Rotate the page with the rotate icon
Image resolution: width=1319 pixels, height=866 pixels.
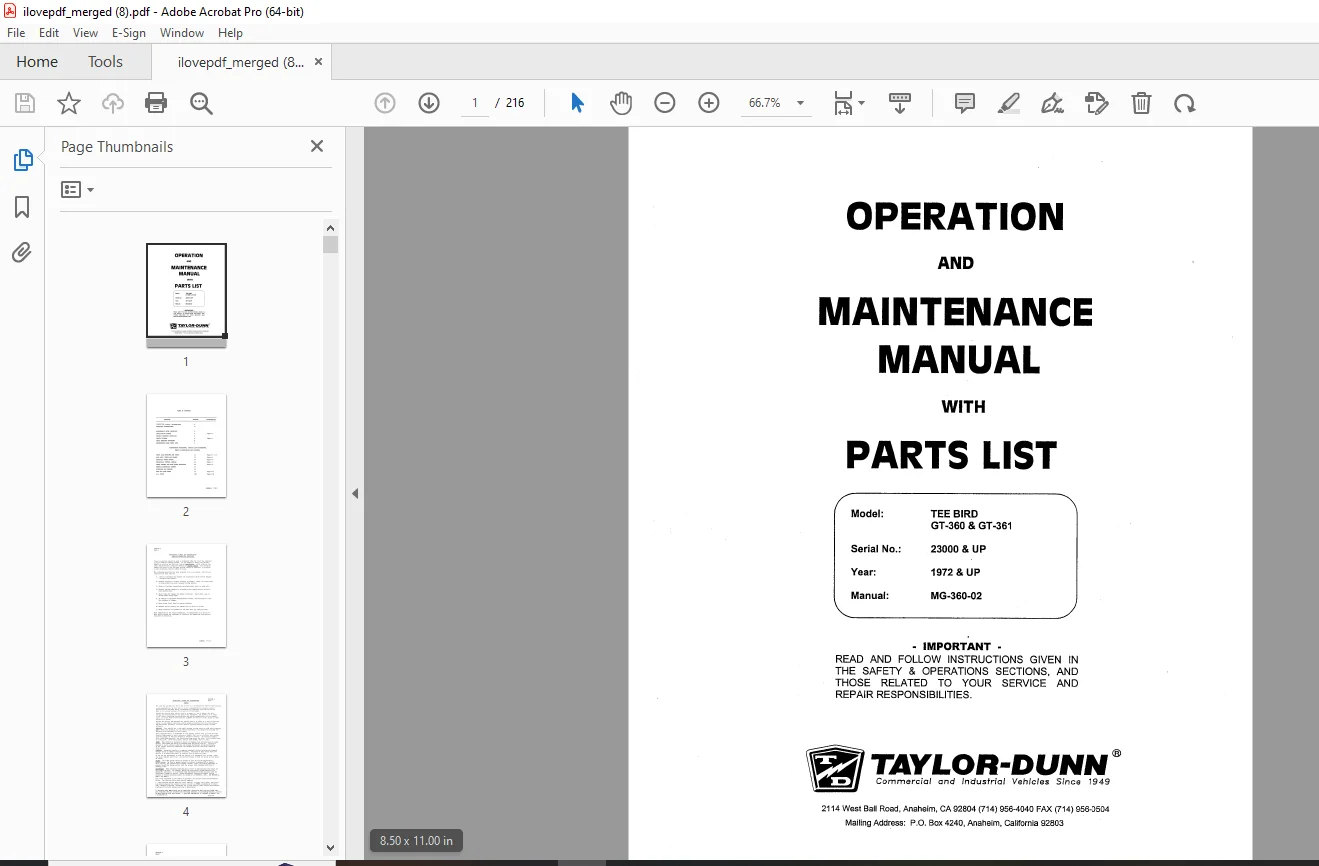1185,103
